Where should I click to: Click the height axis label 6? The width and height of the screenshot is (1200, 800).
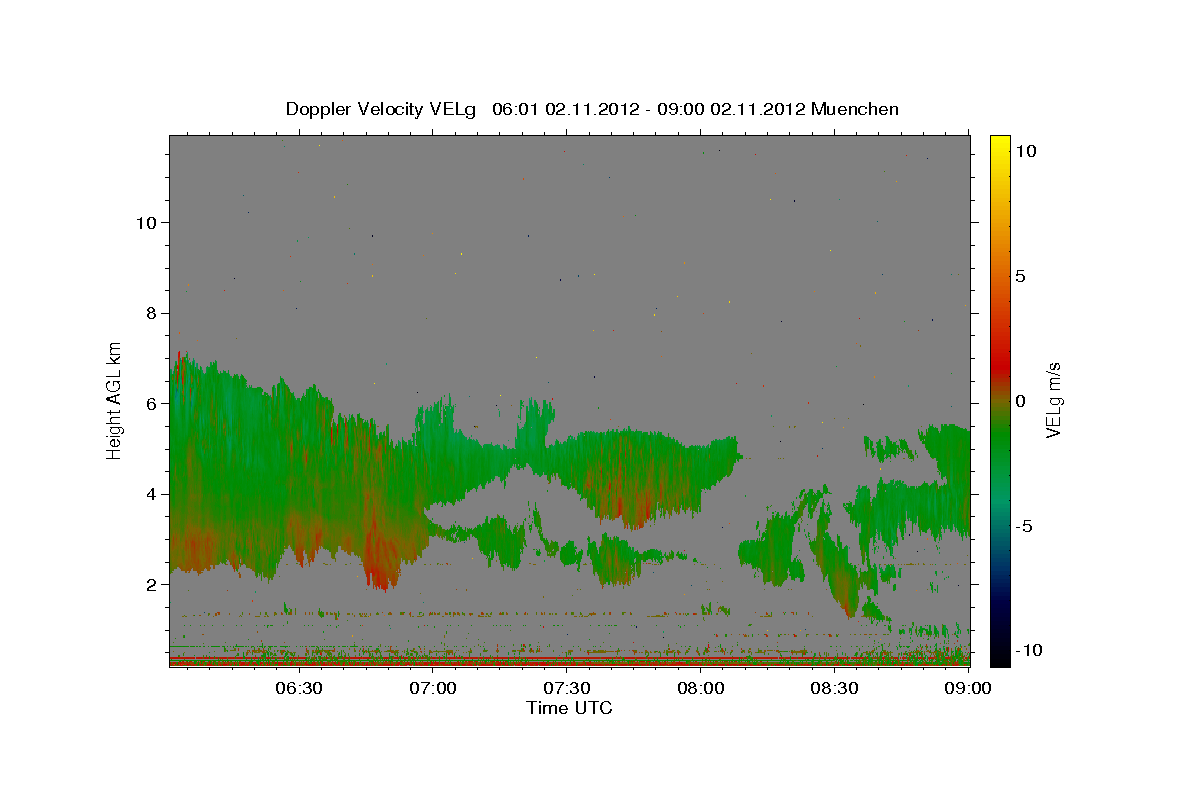(x=151, y=403)
